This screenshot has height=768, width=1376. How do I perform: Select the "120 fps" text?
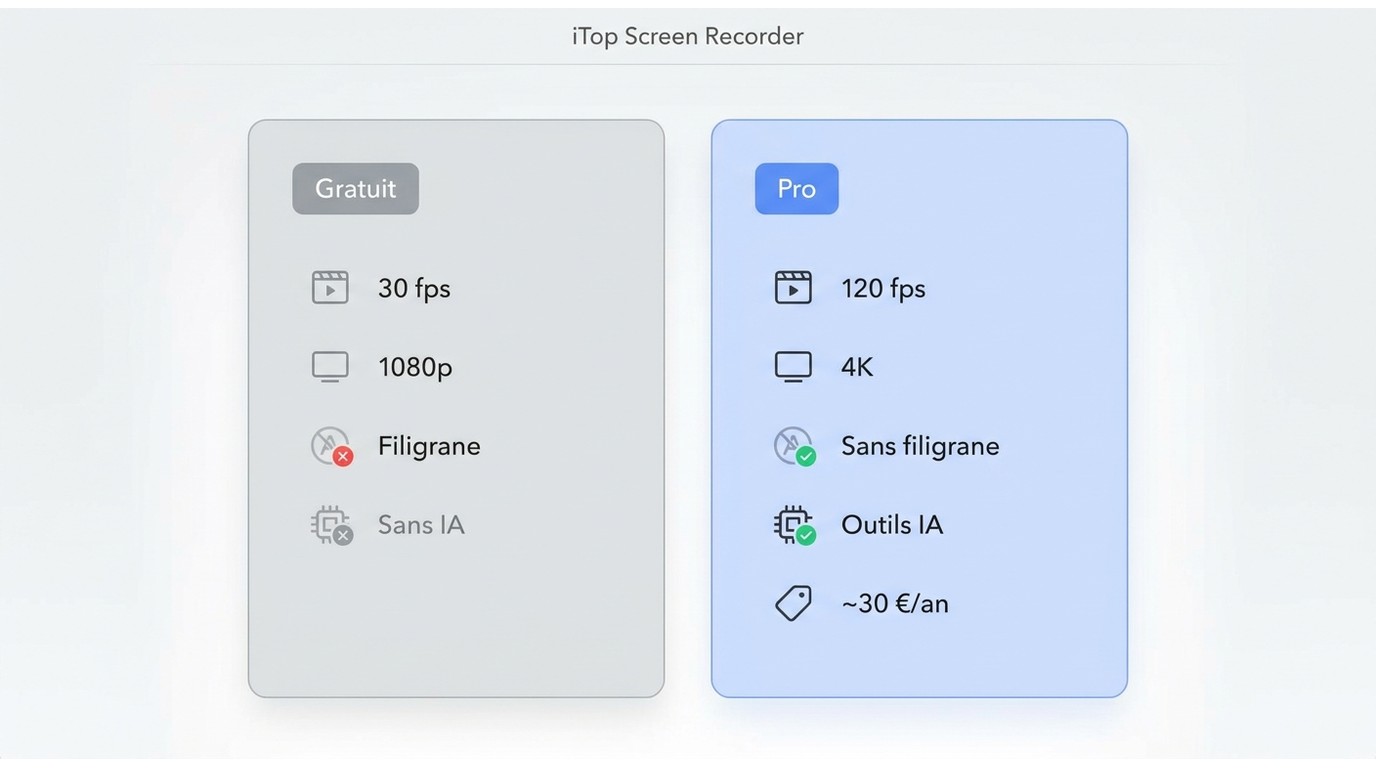click(x=883, y=288)
